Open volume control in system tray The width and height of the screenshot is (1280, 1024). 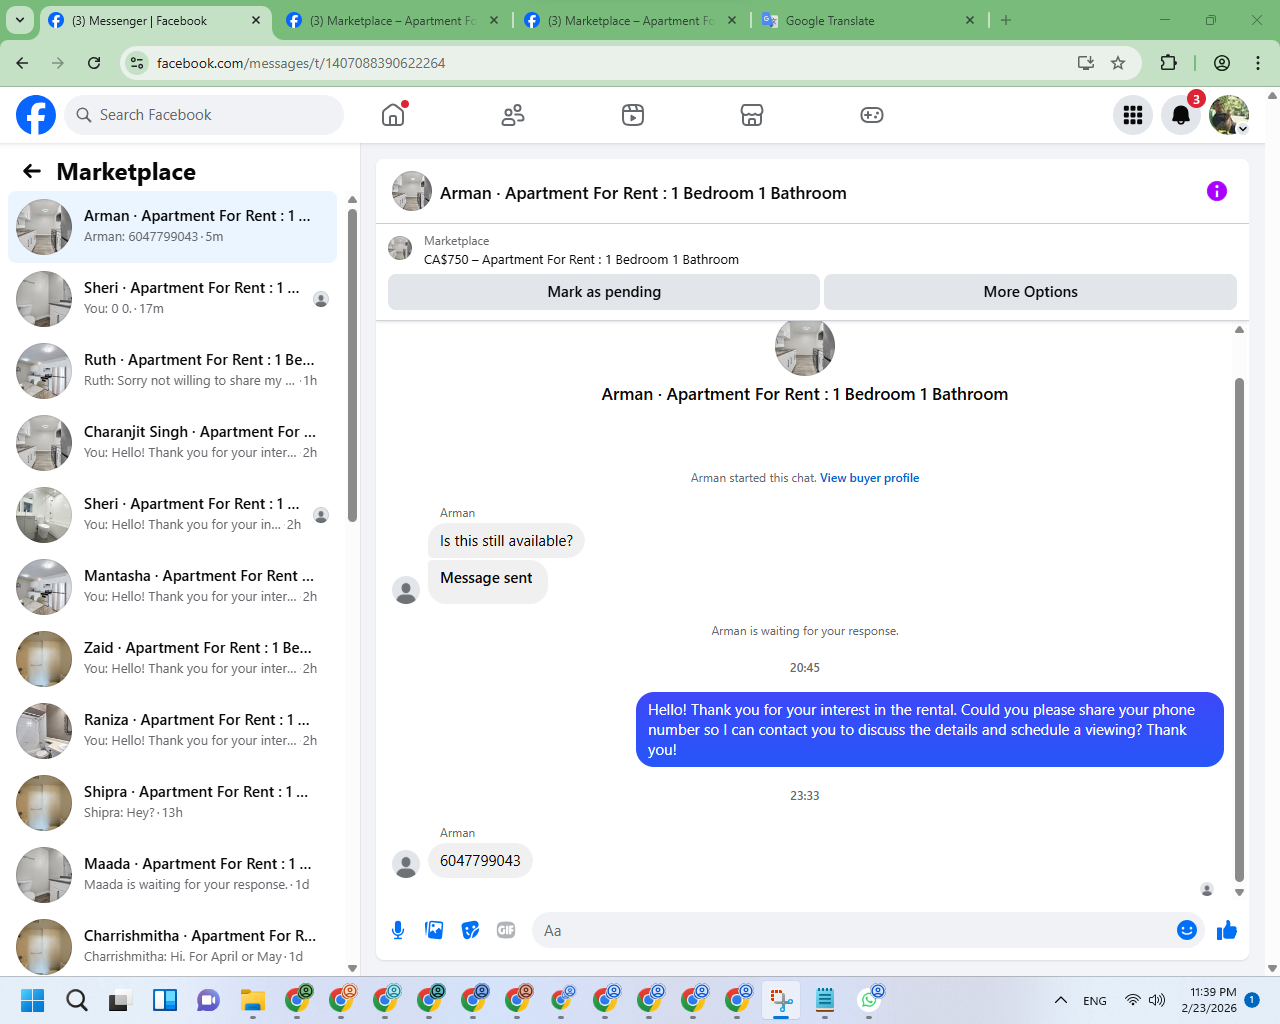tap(1157, 1000)
